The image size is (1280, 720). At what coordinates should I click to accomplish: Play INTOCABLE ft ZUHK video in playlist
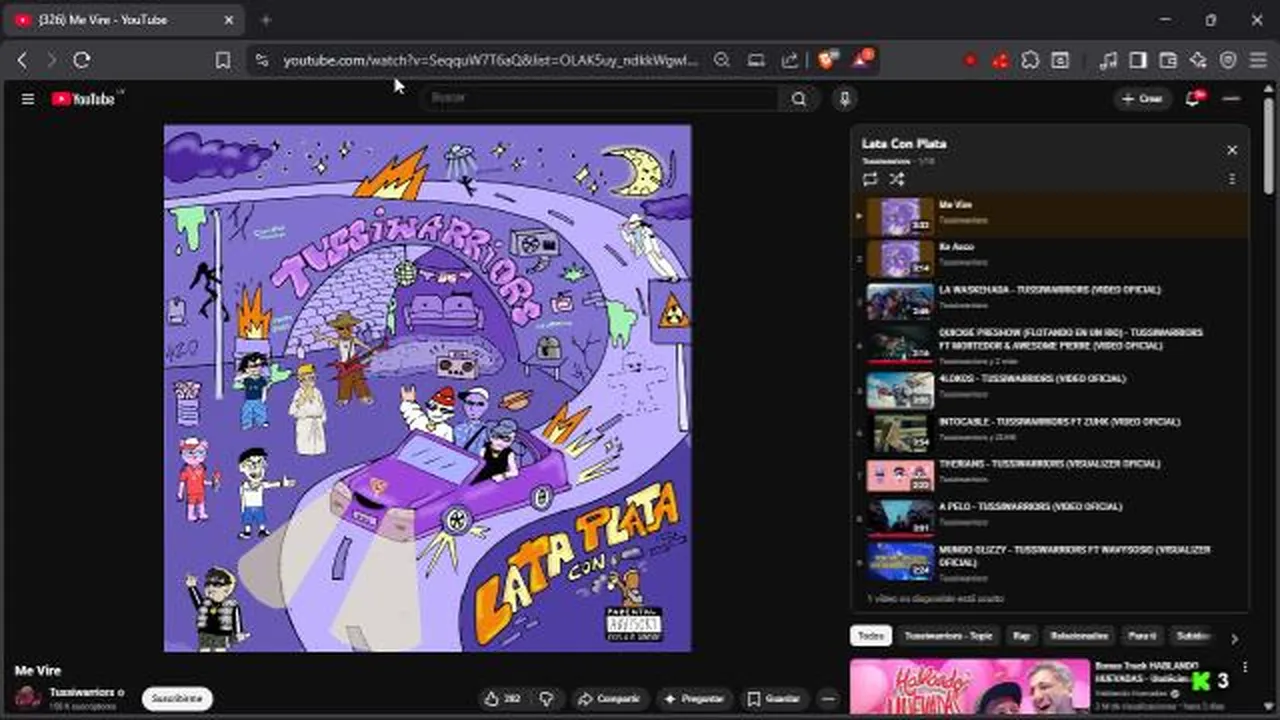[x=1050, y=432]
